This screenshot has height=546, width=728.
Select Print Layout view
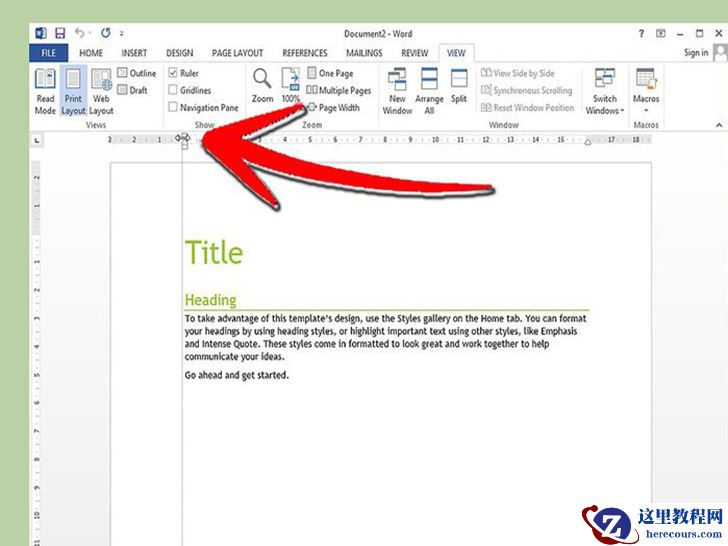click(x=73, y=91)
